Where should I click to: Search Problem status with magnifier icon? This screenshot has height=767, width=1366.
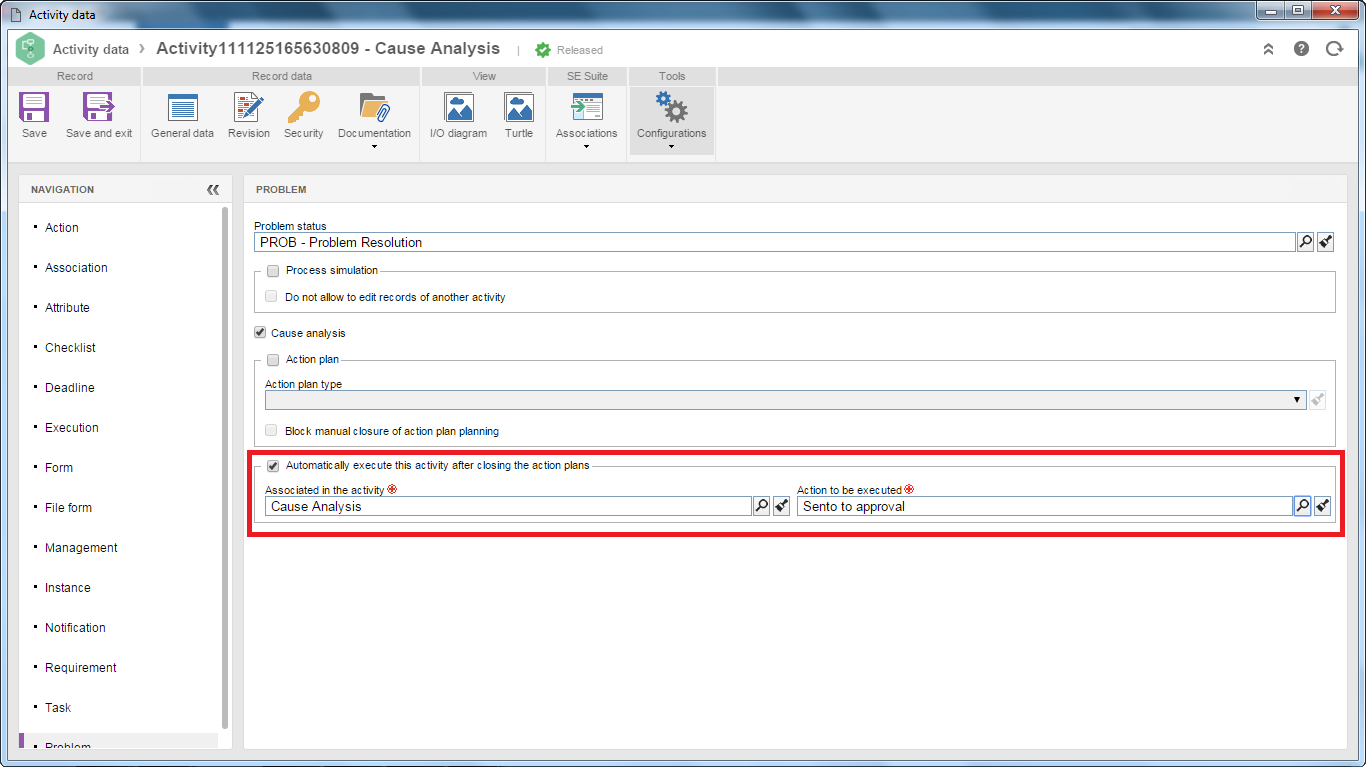[x=1305, y=242]
